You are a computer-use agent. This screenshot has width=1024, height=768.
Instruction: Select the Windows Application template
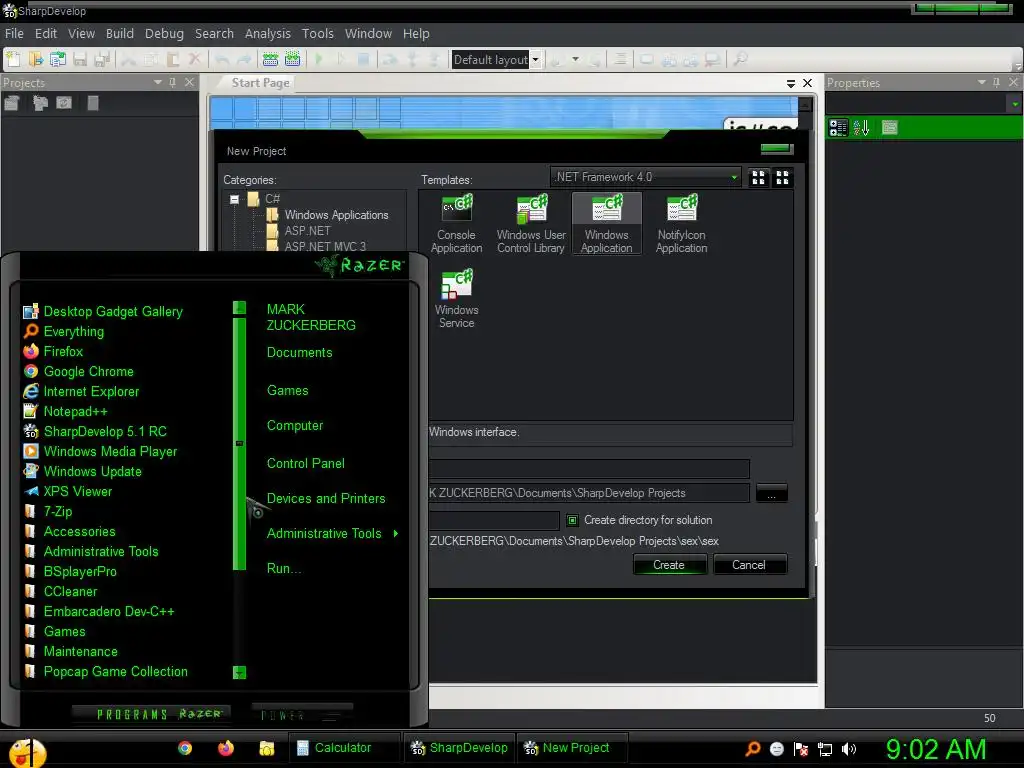point(607,224)
